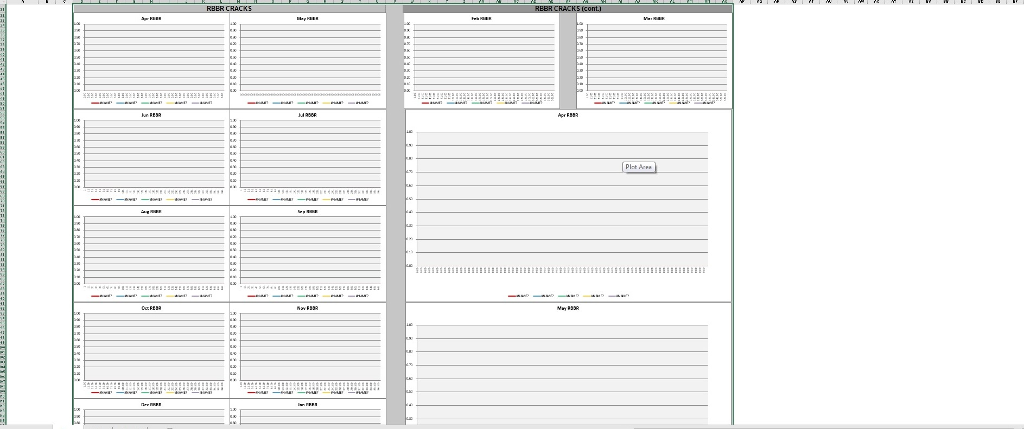Click the 'Oct RBBR' chart title
This screenshot has width=1024, height=429.
click(x=152, y=308)
